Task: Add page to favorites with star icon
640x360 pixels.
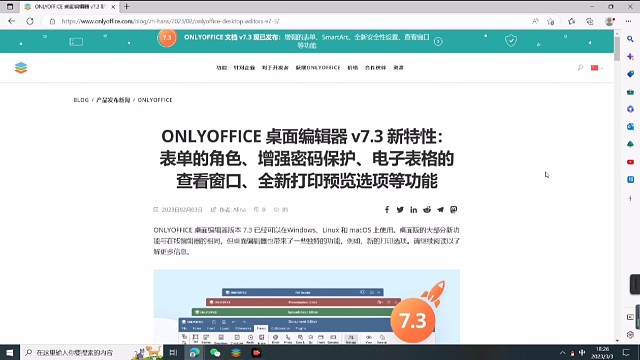Action: [551, 21]
